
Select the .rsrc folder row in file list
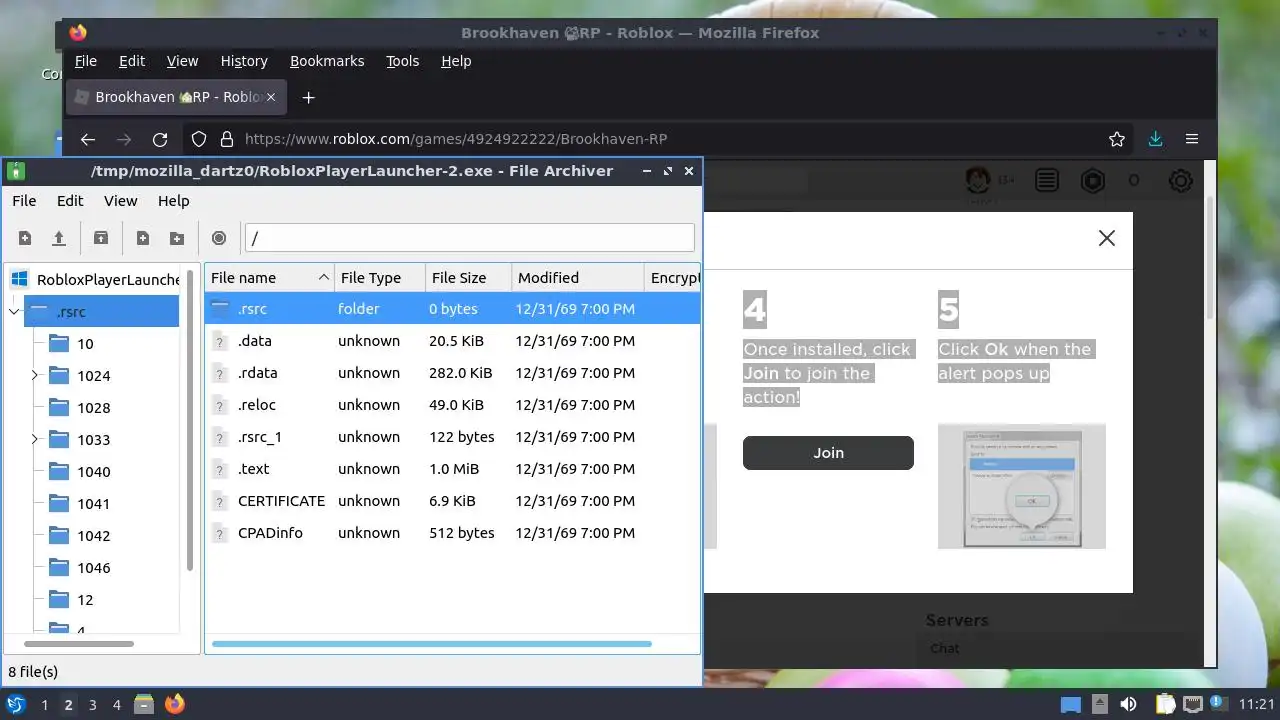tap(452, 309)
